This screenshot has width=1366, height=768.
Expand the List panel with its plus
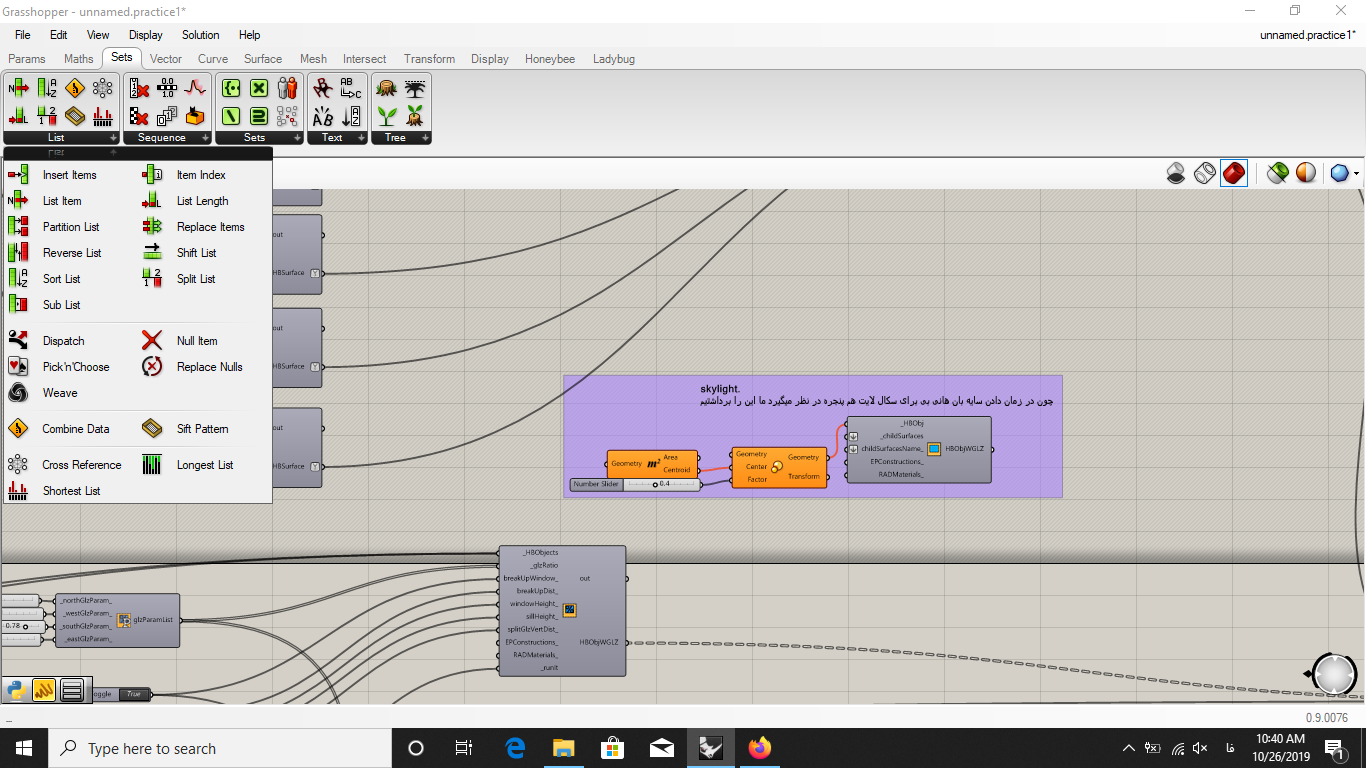113,138
